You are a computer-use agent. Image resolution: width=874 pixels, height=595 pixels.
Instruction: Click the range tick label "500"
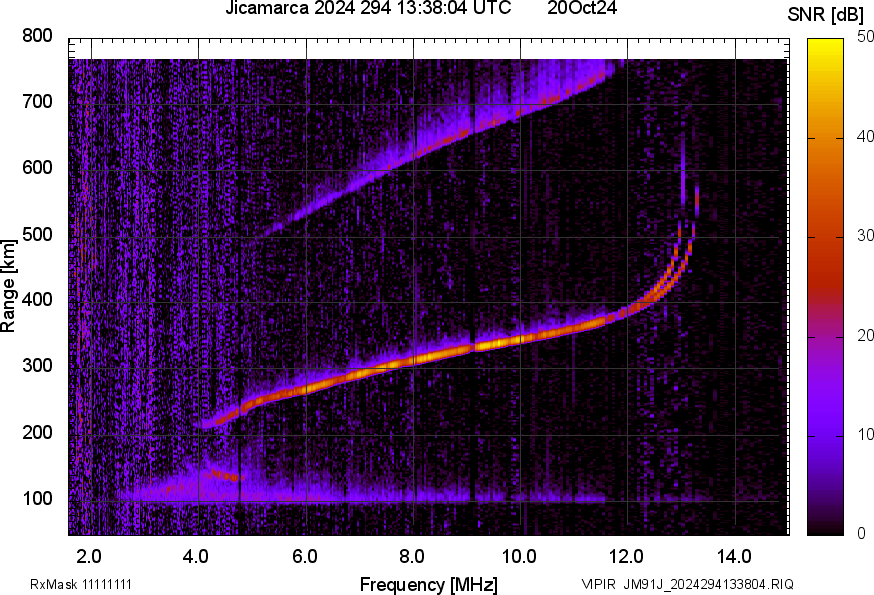point(37,234)
